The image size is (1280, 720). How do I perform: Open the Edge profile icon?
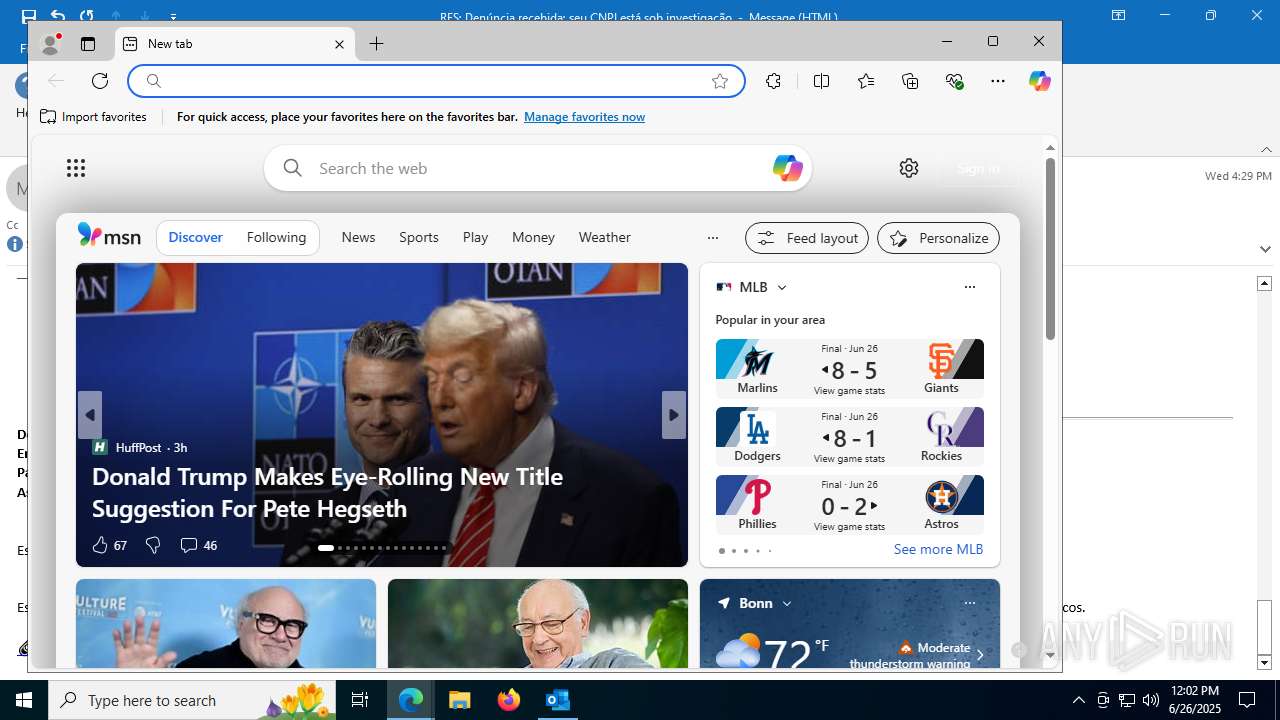[50, 43]
